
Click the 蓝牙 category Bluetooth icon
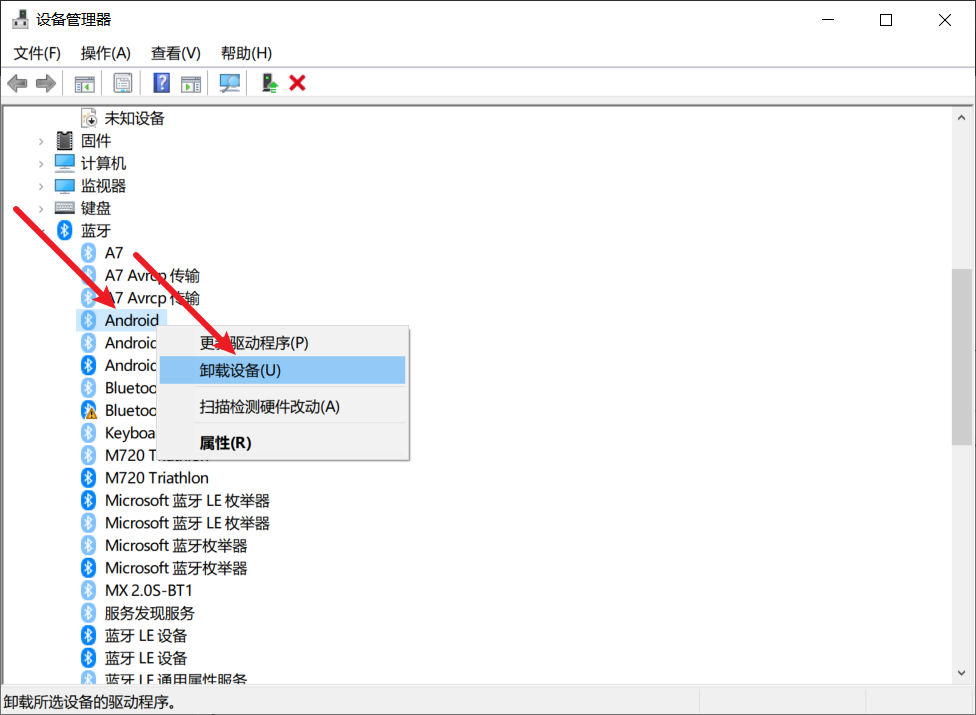point(65,230)
